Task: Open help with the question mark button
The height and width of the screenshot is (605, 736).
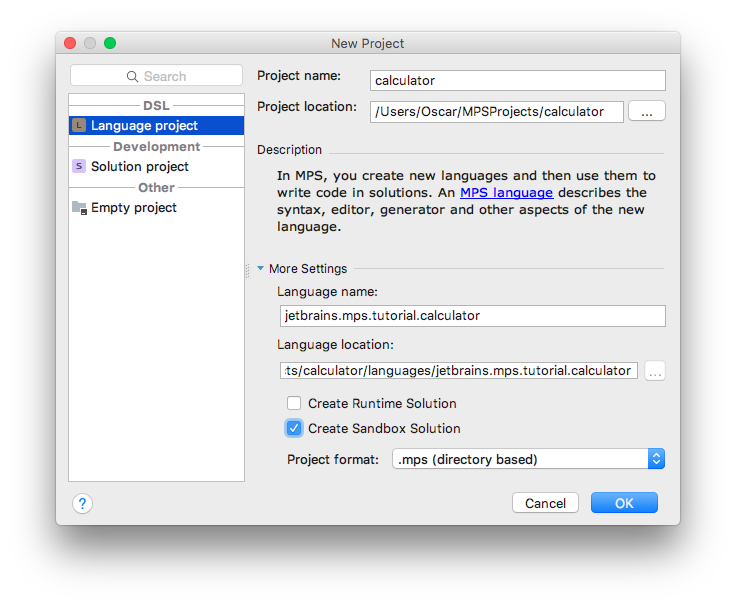Action: (x=83, y=504)
